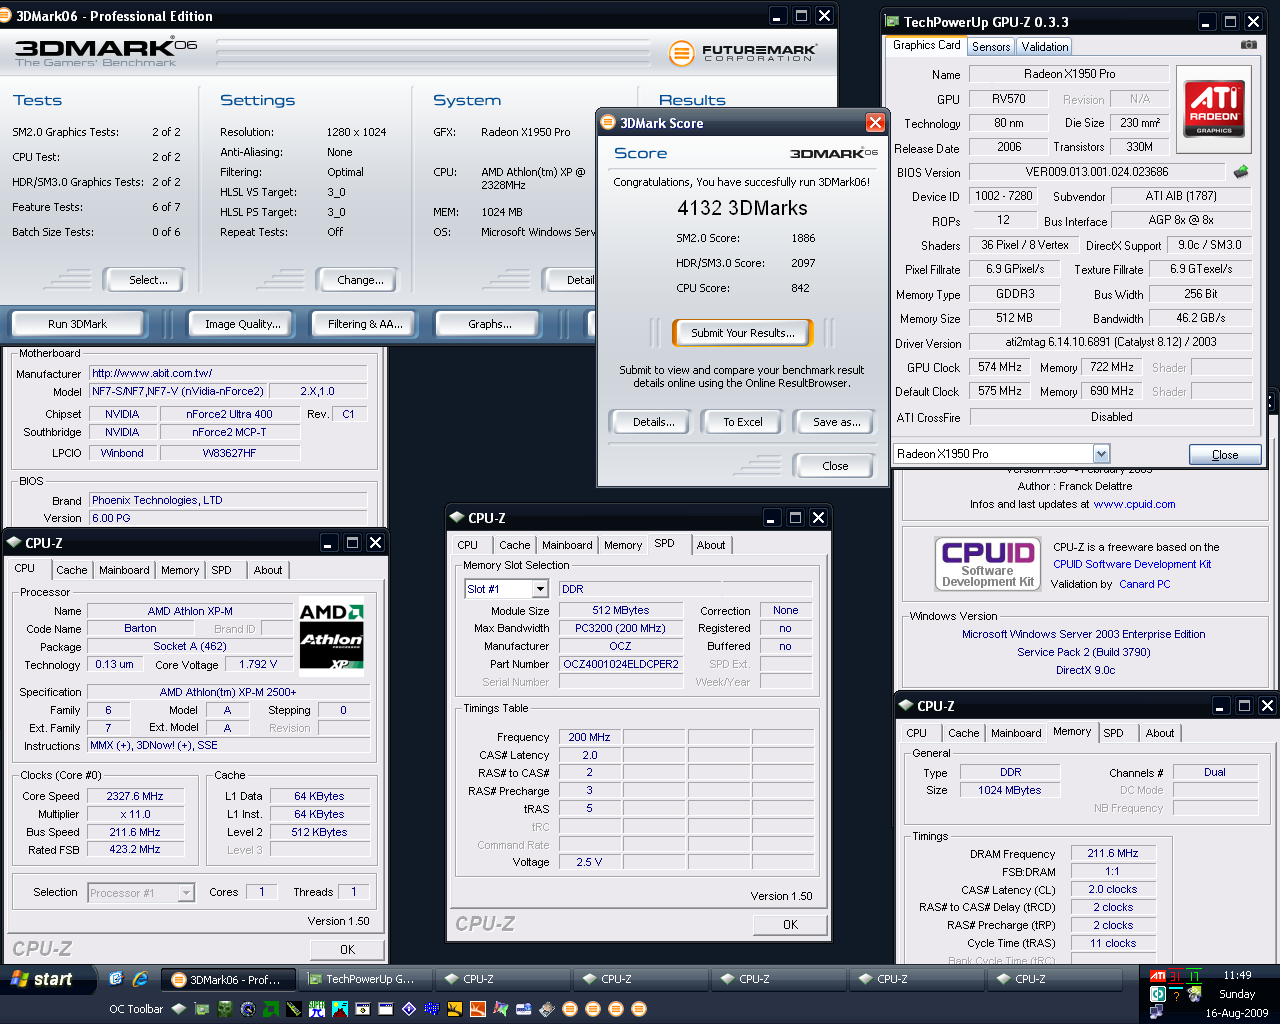Click the http://www.abit.com.tw/ manufacturer field
The width and height of the screenshot is (1280, 1024).
click(x=228, y=373)
